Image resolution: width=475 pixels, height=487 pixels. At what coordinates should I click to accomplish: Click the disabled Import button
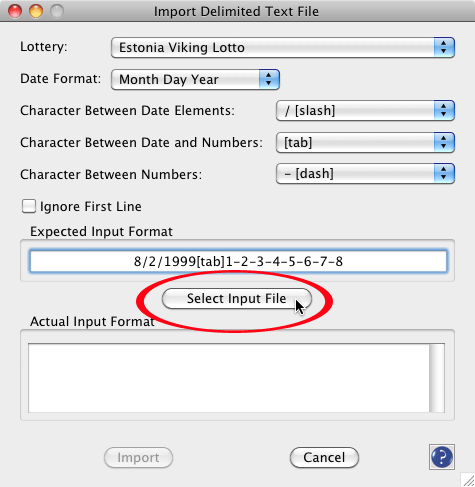tap(138, 457)
